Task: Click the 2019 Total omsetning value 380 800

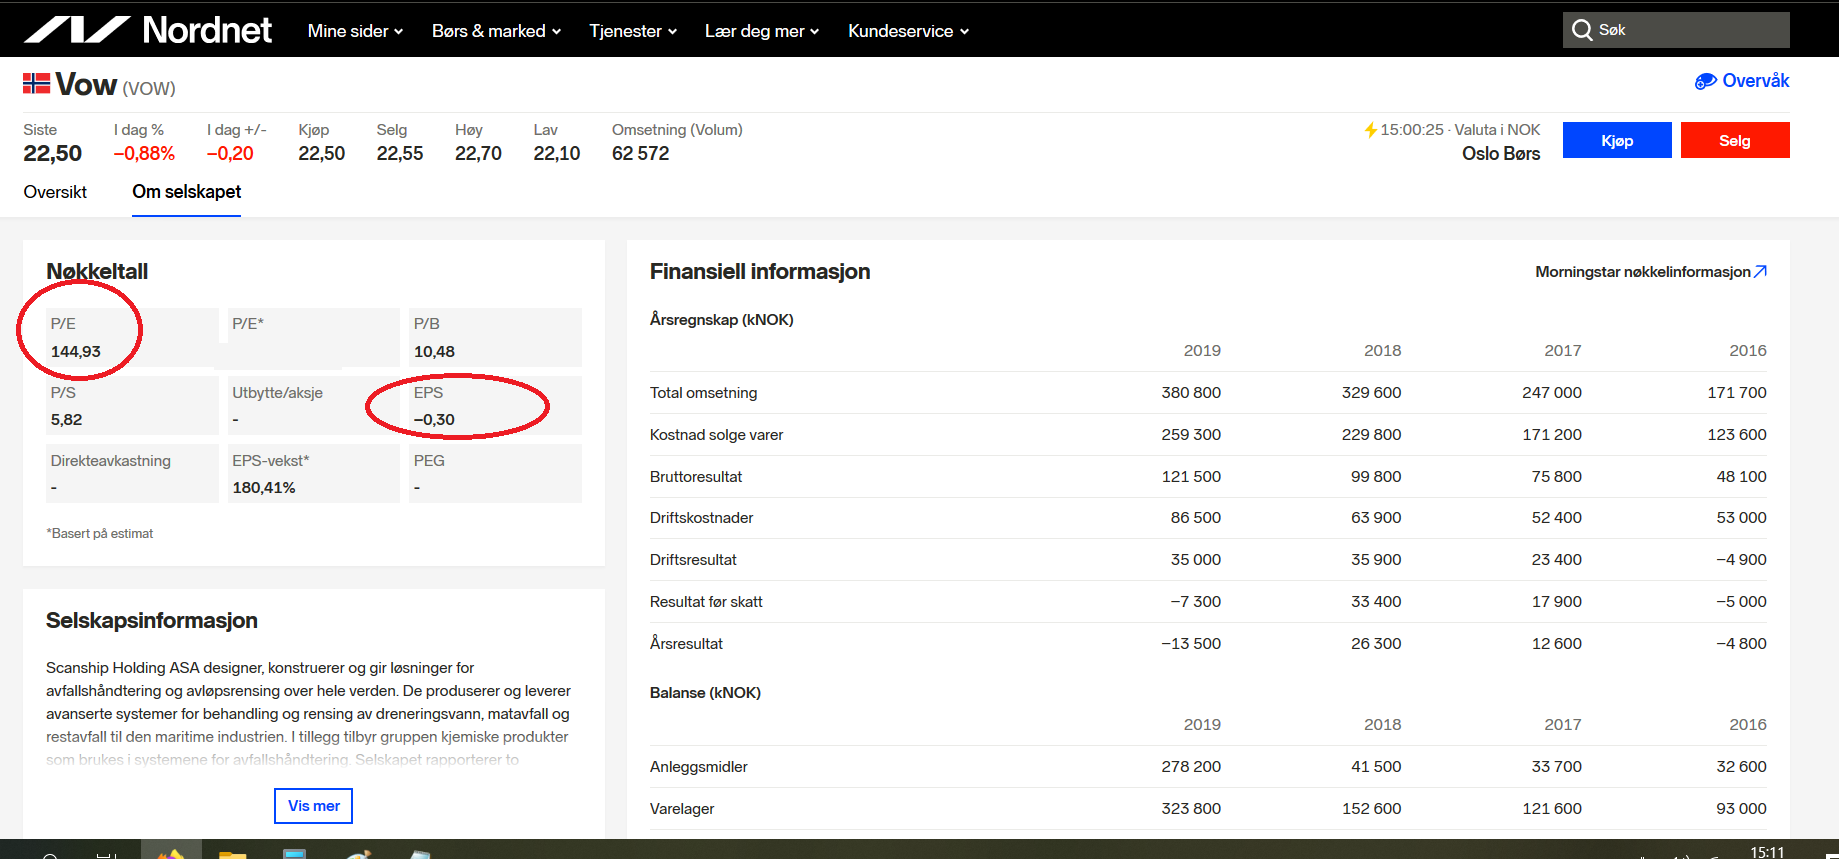Action: coord(1191,393)
